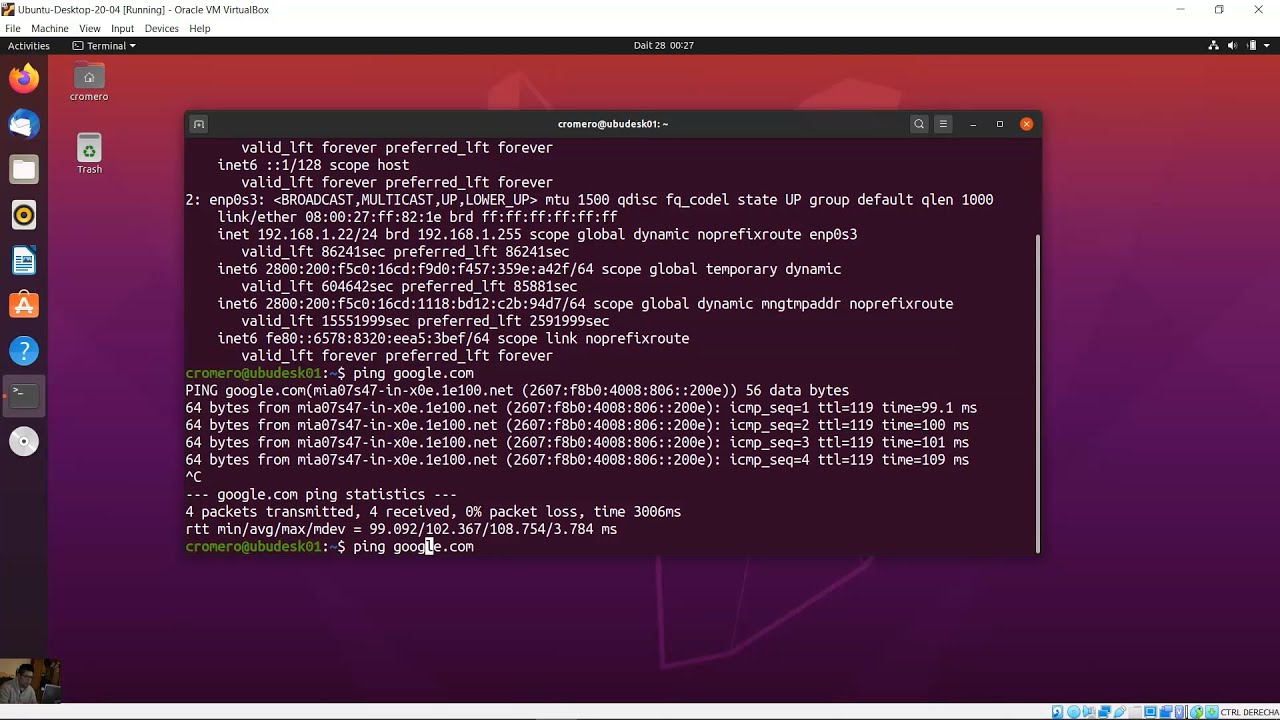Screen dimensions: 1280x720
Task: Click the terminal vertical scrollbar
Action: point(1038,393)
